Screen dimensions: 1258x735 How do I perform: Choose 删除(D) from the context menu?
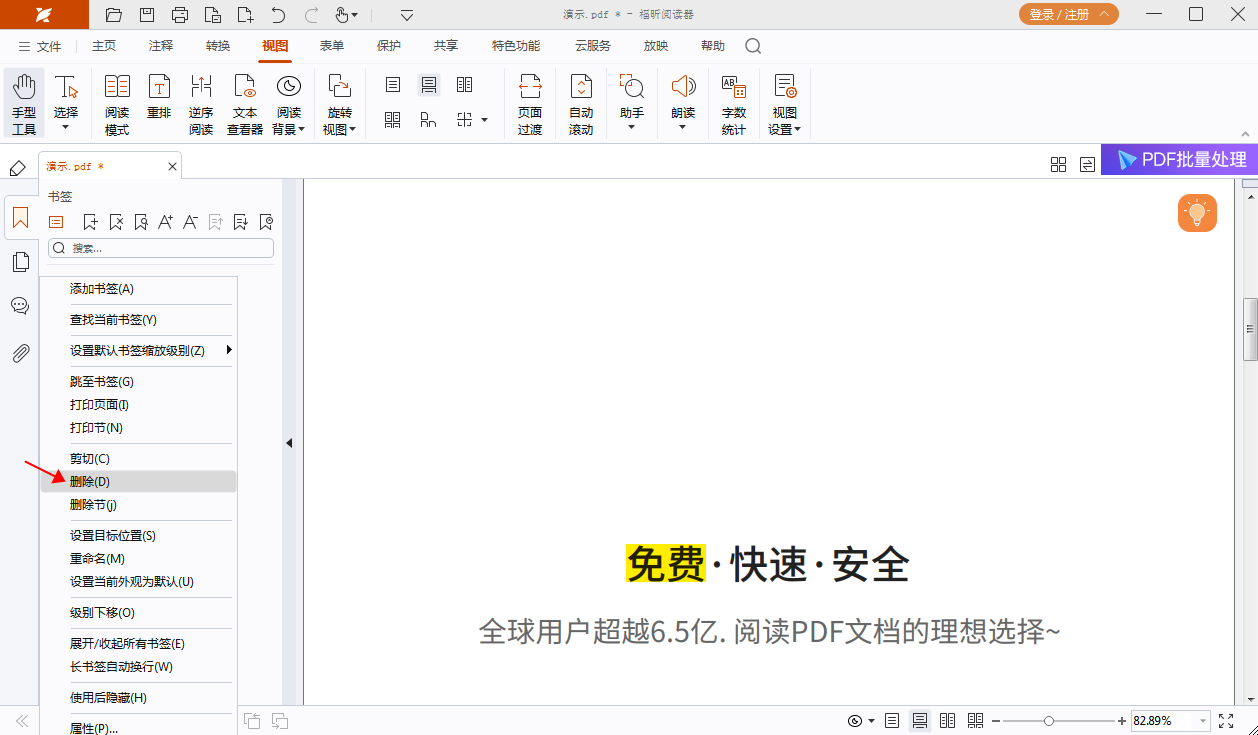138,482
